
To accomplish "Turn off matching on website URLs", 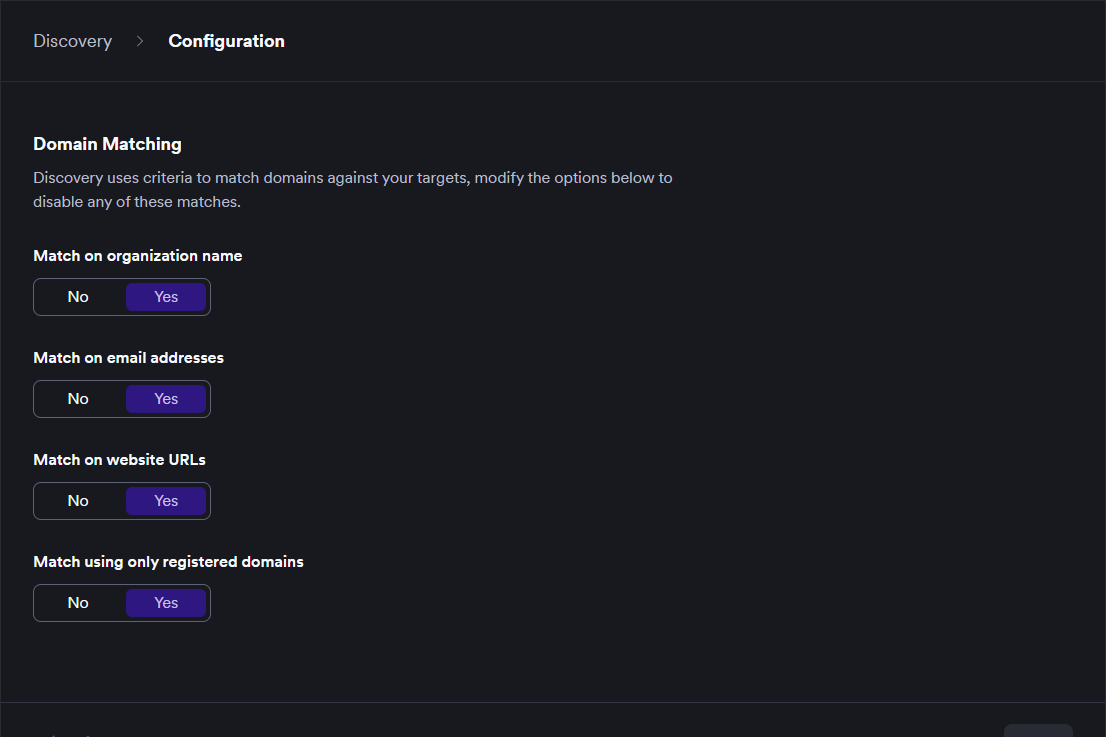I will [78, 501].
